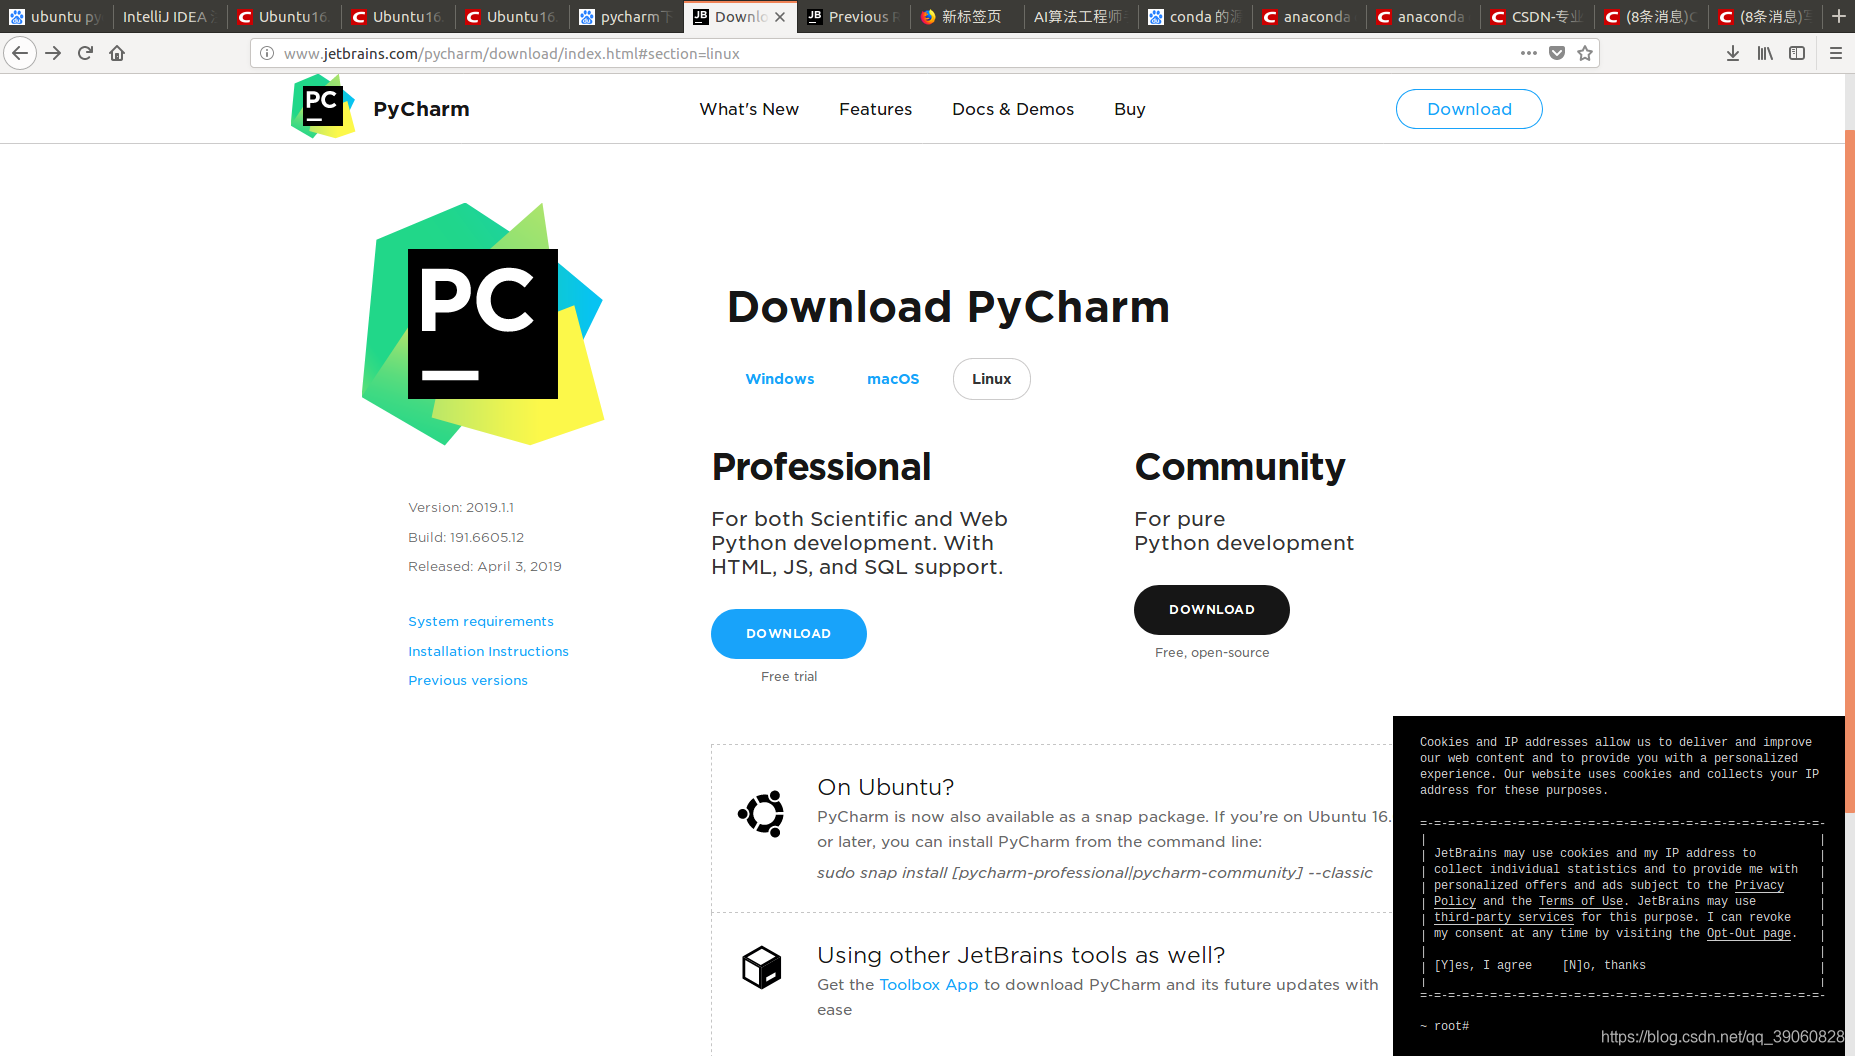Click the Toolbox App cube icon
This screenshot has height=1056, width=1855.
762,967
